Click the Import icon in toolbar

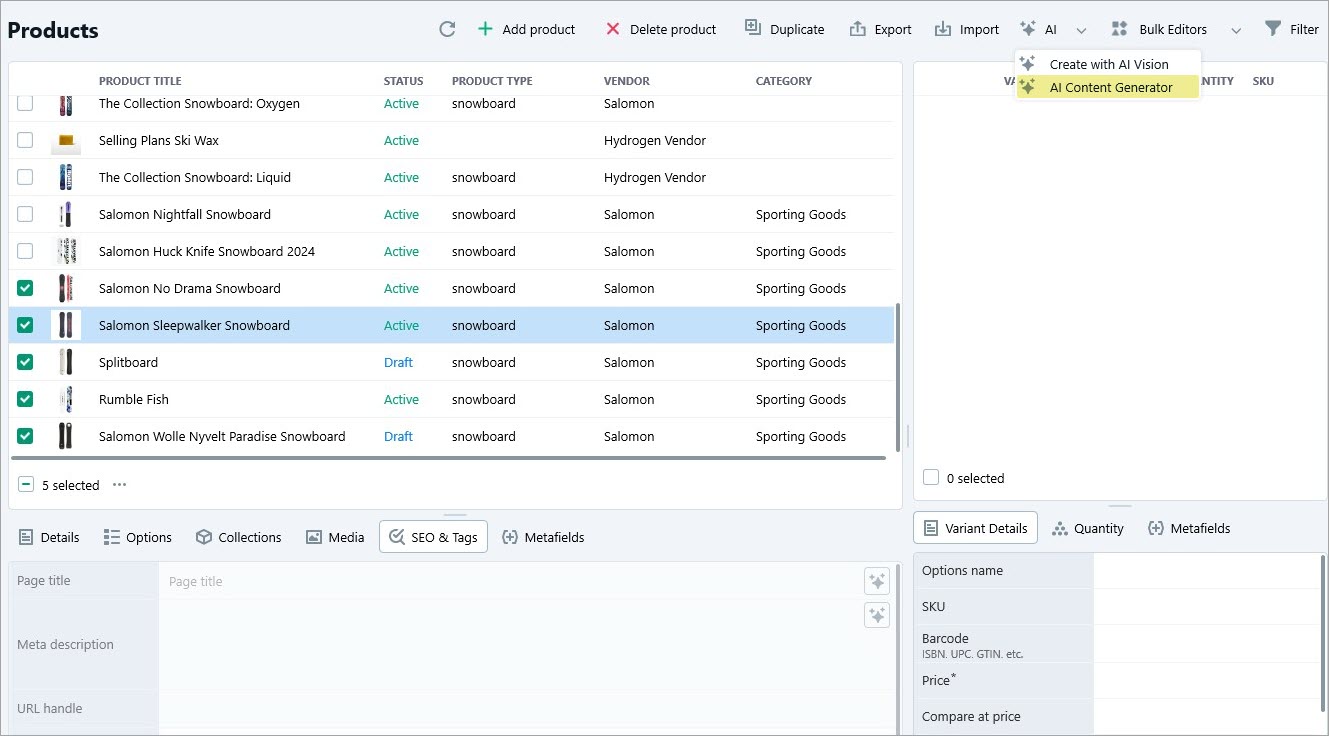click(x=942, y=29)
